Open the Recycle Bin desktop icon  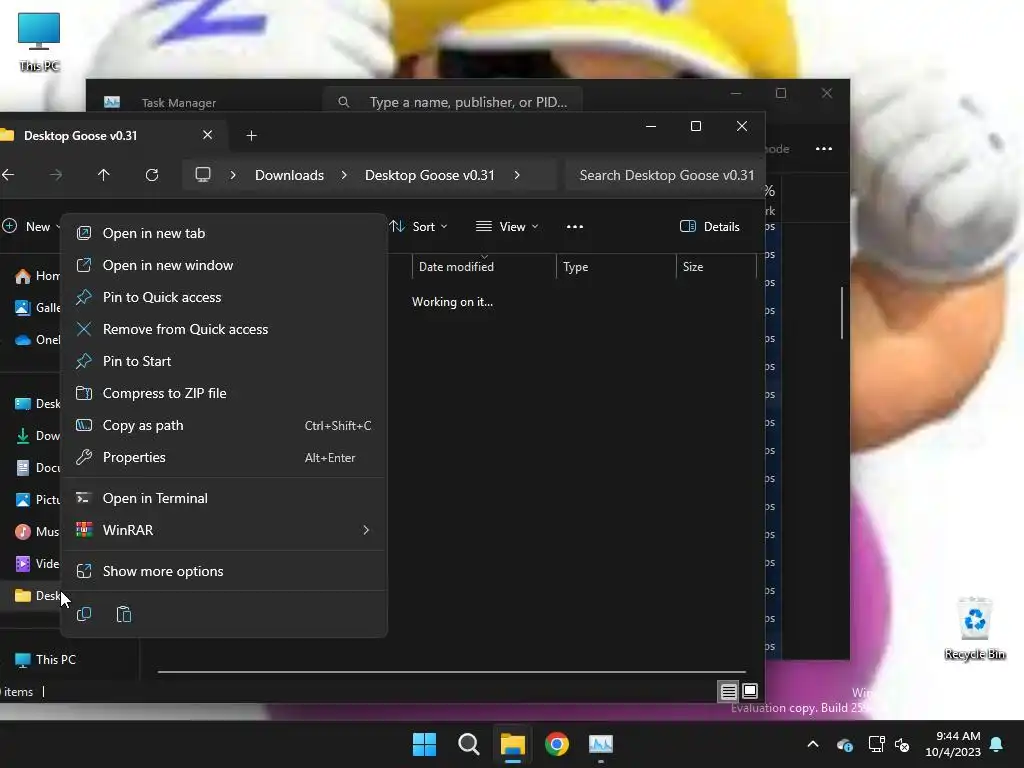point(974,628)
